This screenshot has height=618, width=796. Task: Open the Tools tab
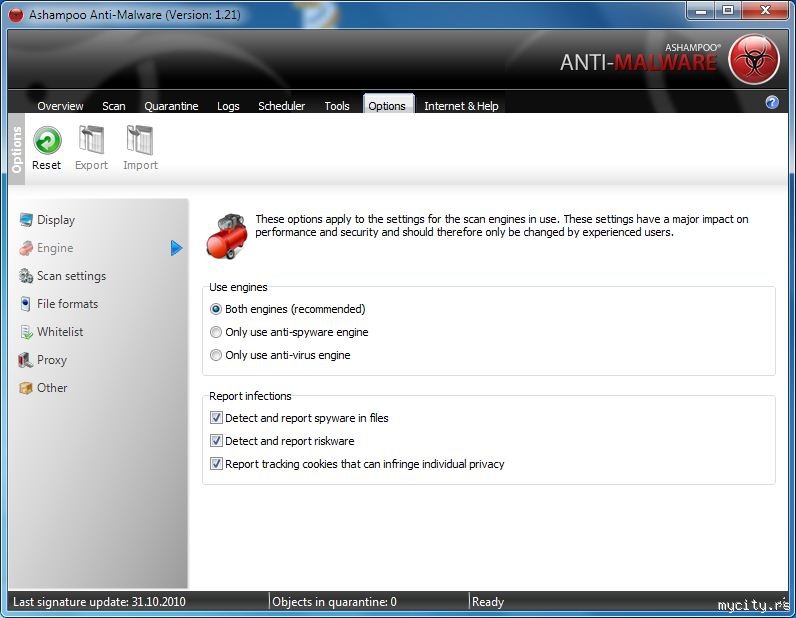point(337,106)
